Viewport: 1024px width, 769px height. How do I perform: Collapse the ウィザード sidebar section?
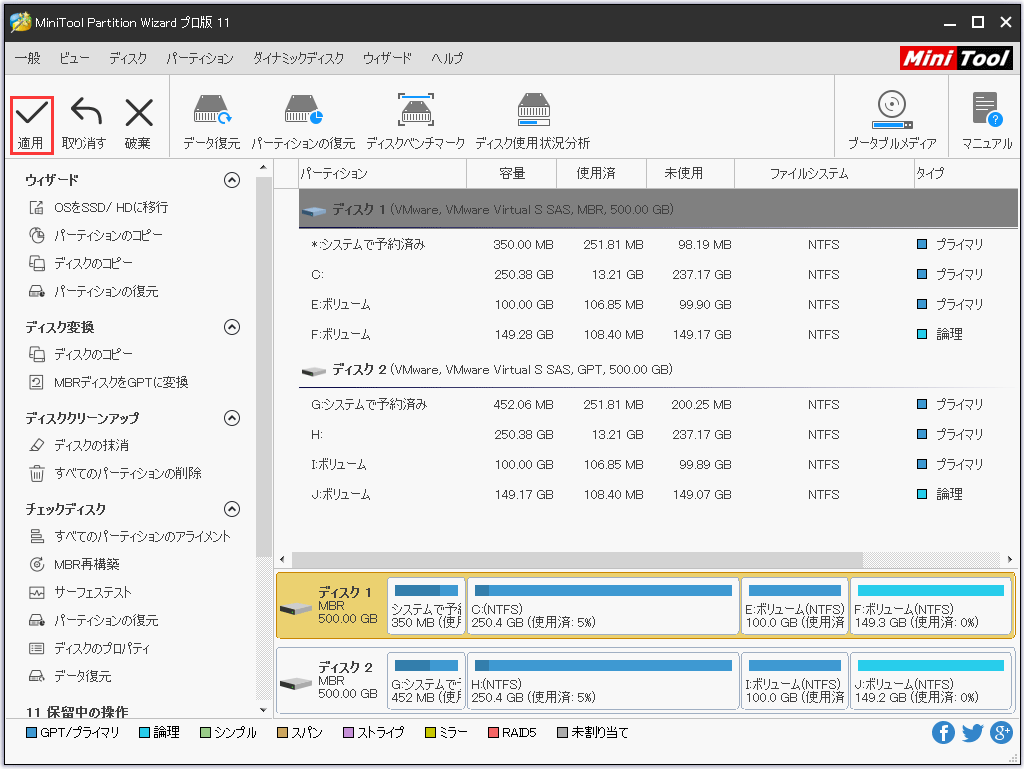232,179
